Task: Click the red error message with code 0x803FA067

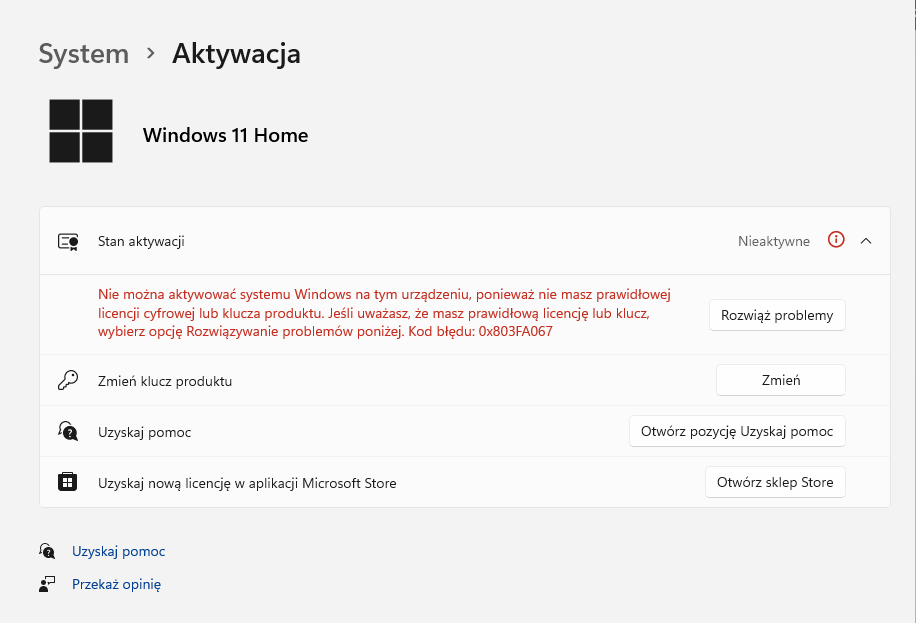Action: coord(384,313)
